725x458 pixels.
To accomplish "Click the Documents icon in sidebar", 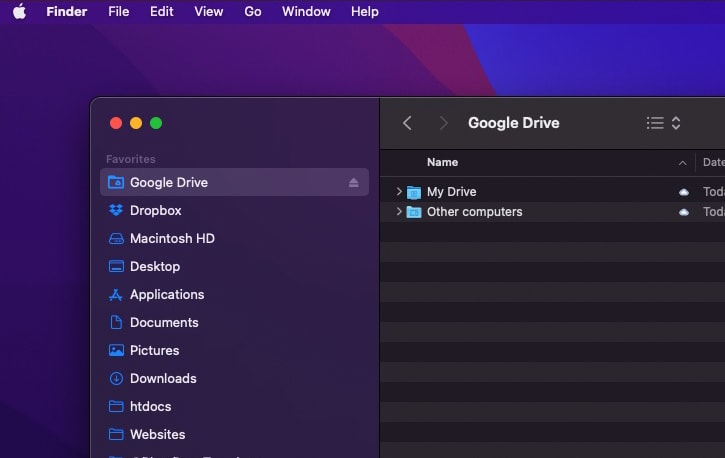I will (116, 322).
